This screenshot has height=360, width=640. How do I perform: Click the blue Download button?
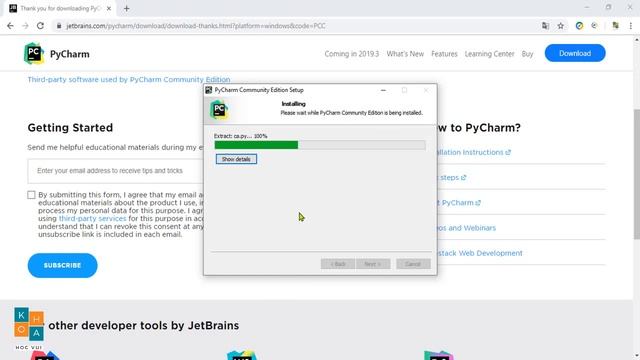[x=575, y=53]
